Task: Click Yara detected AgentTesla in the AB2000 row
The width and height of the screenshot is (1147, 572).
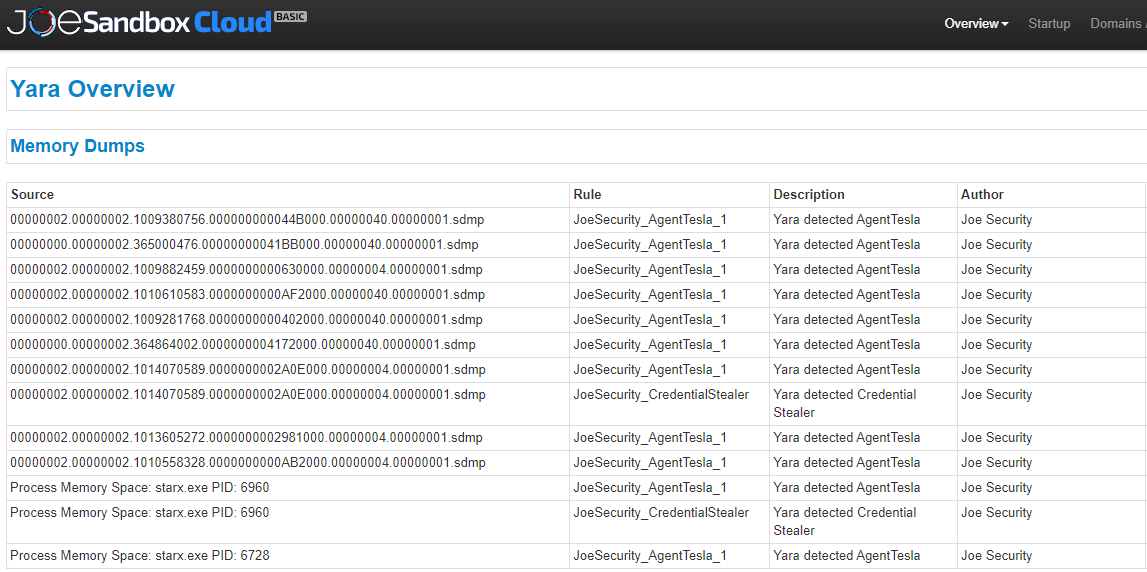Action: click(846, 462)
